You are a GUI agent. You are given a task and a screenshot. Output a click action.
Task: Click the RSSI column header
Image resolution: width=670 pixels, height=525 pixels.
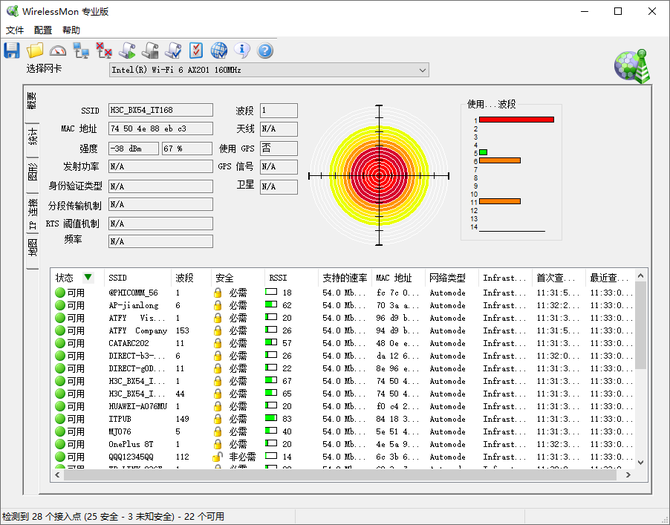(x=278, y=277)
